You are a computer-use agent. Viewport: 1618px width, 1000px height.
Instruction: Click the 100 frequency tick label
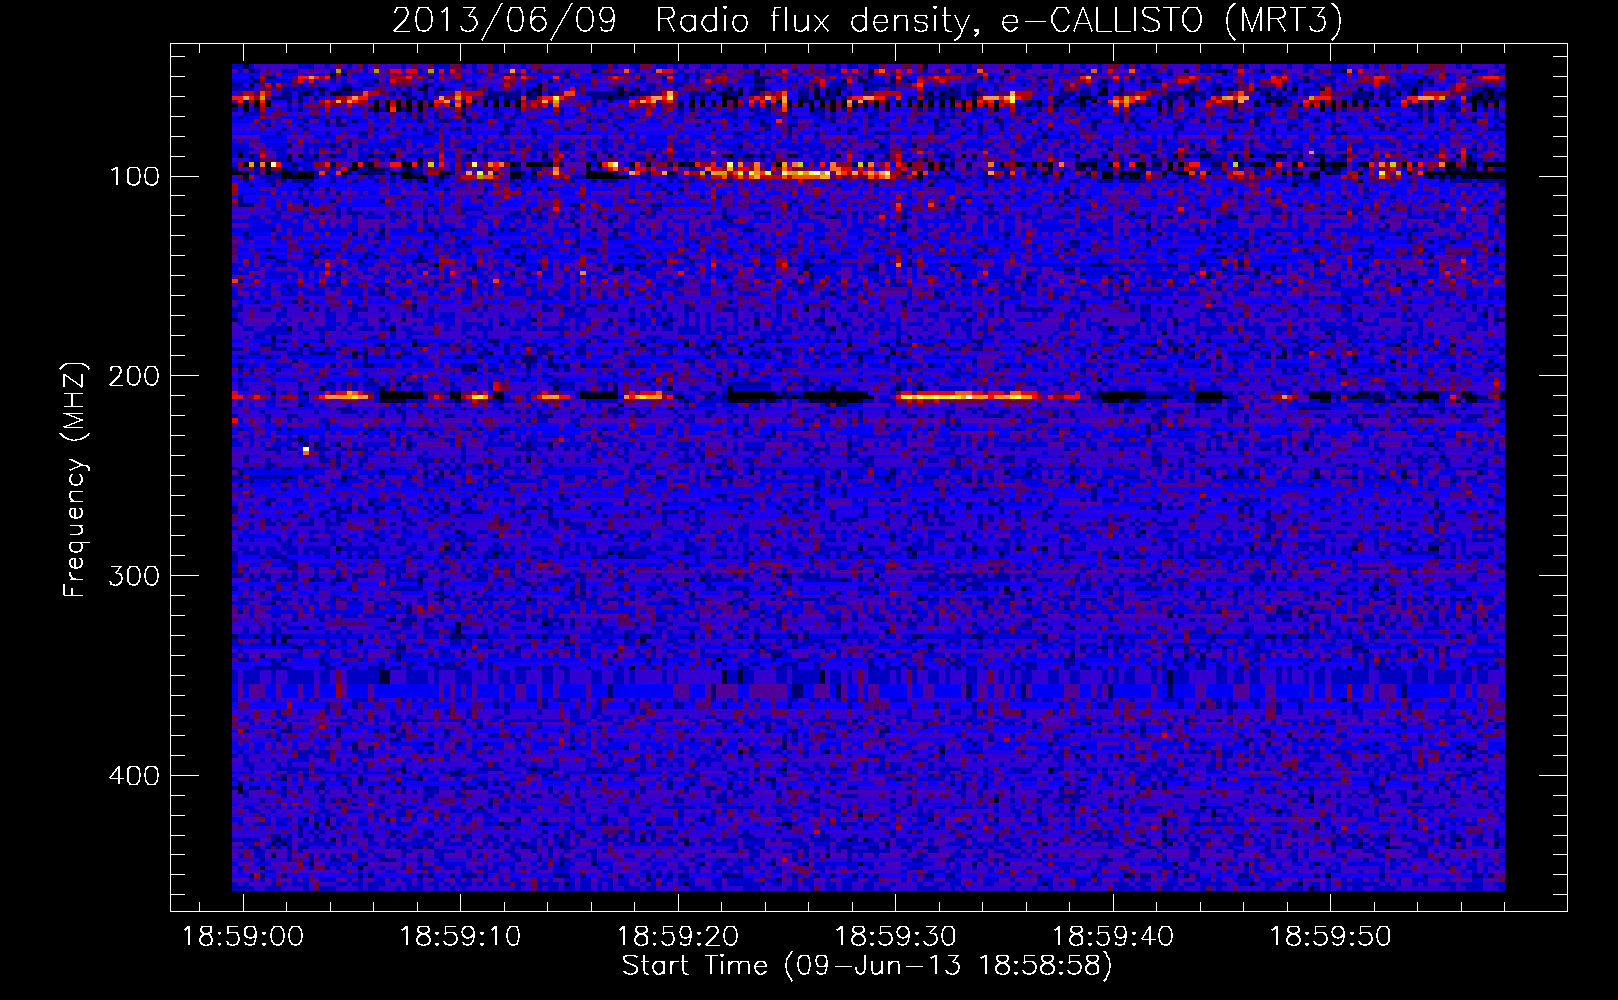[x=135, y=177]
